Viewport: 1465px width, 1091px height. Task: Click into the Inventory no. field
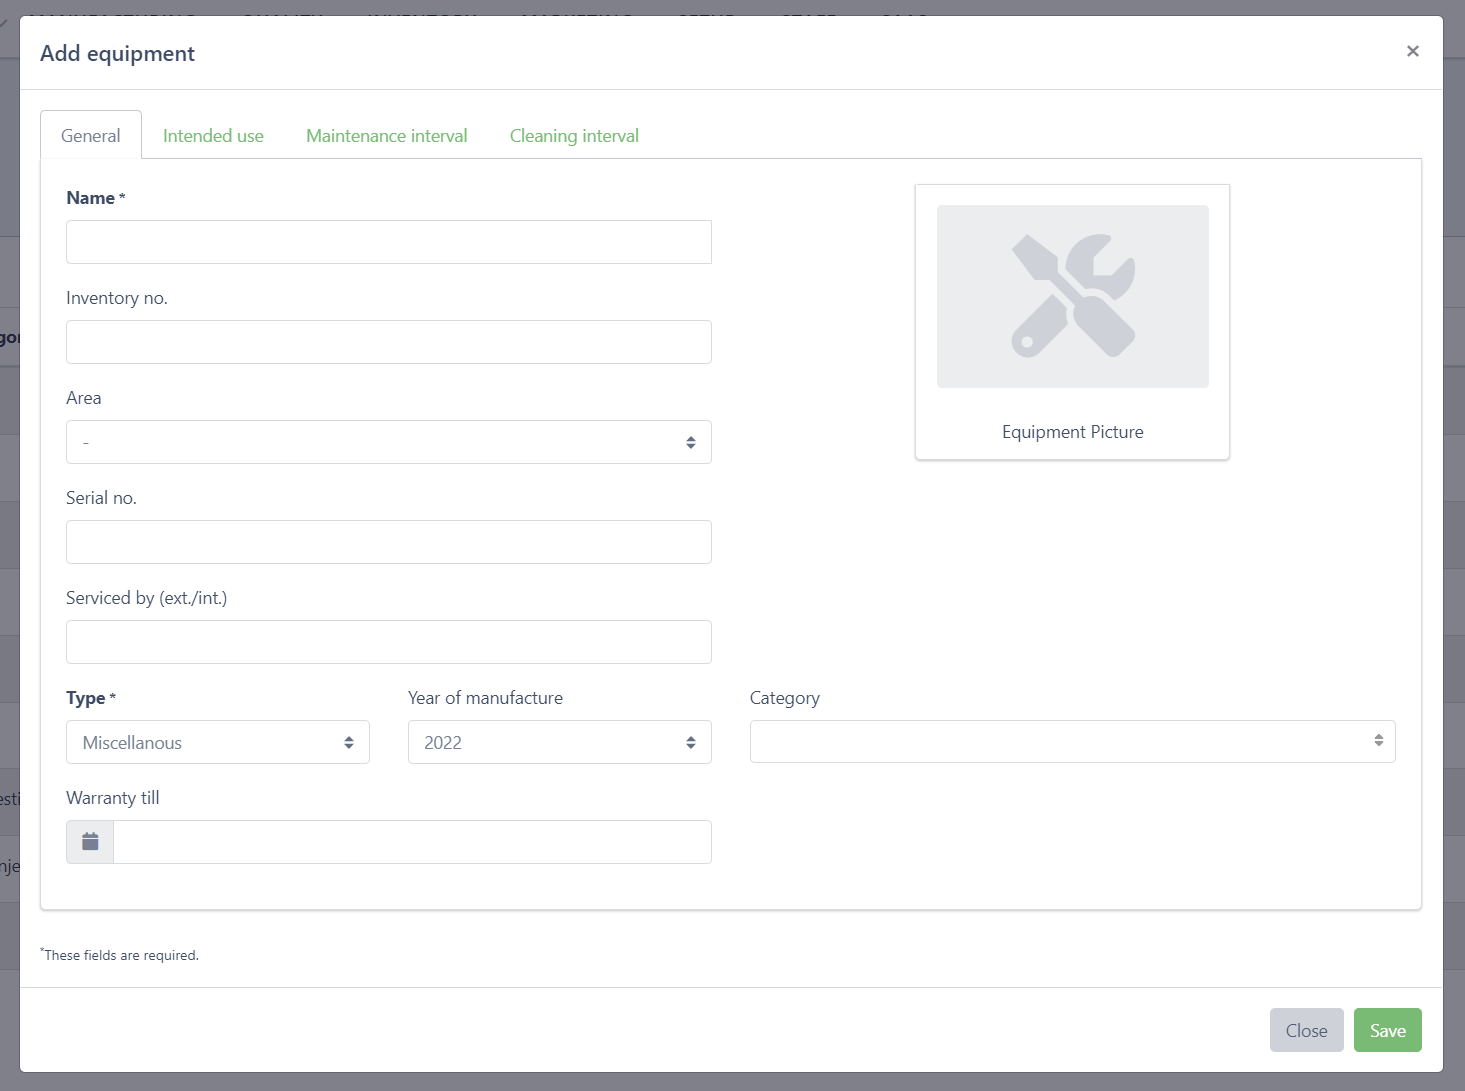[388, 342]
